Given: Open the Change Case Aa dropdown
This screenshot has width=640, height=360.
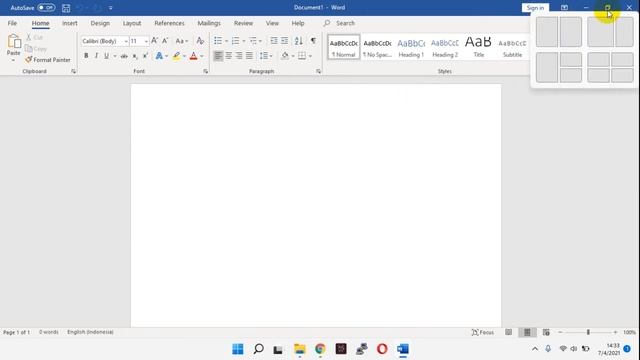Looking at the screenshot, I should (182, 41).
